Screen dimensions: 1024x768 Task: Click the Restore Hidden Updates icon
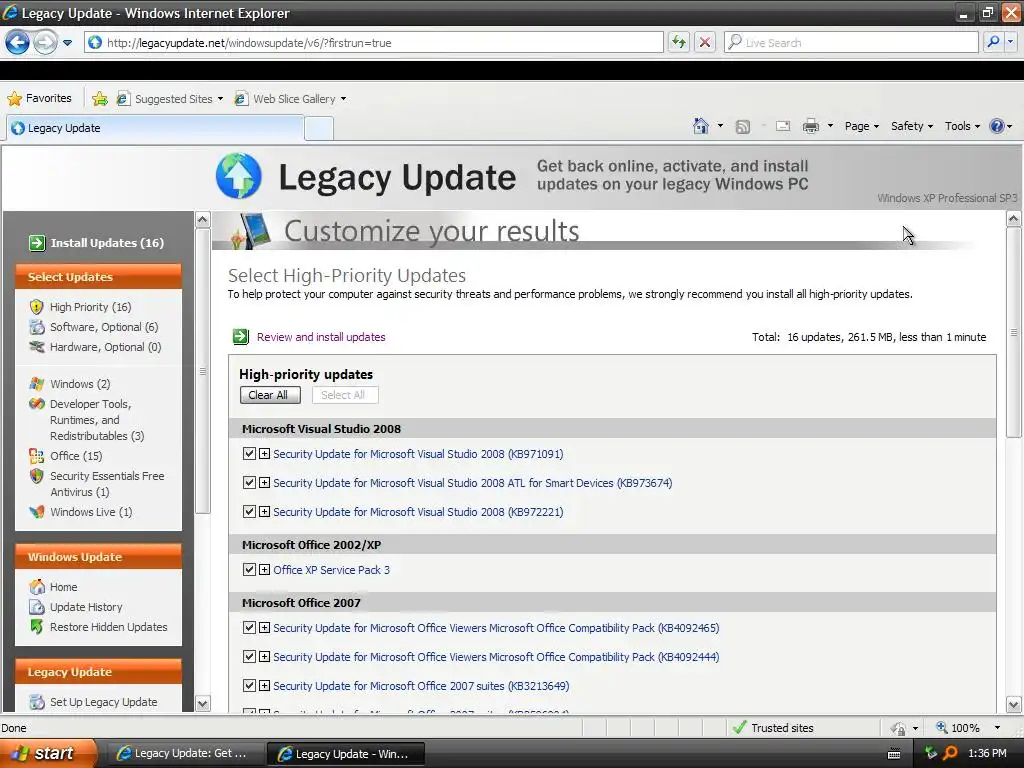point(37,626)
